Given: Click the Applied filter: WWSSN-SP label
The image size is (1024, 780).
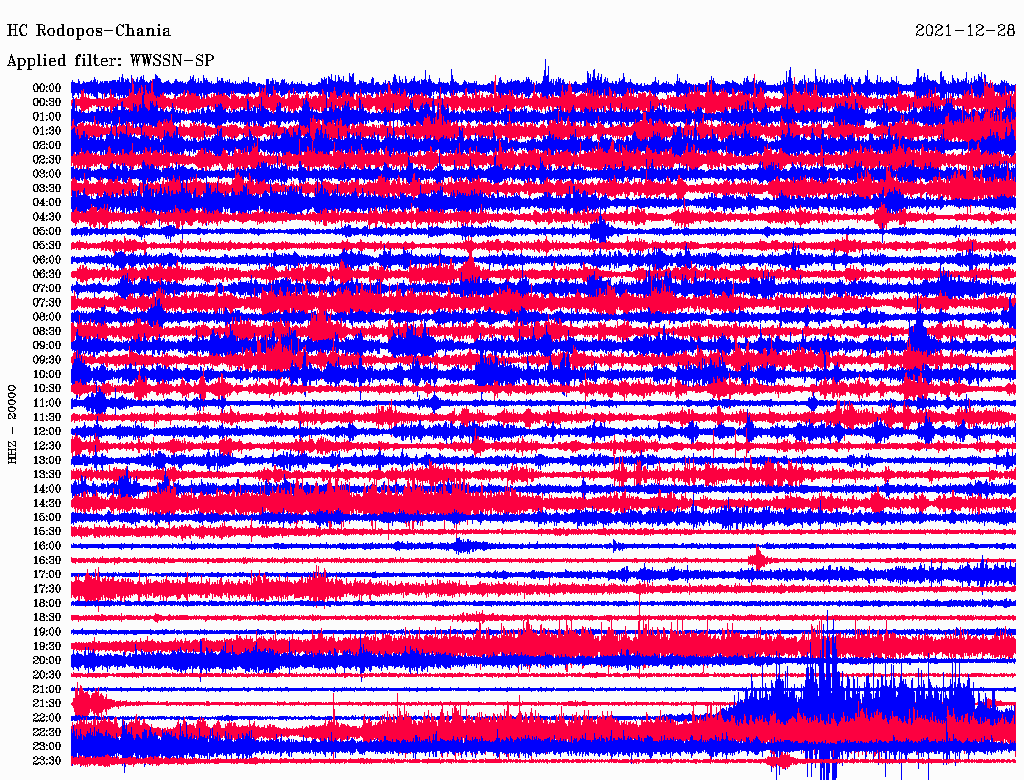Looking at the screenshot, I should tap(110, 61).
